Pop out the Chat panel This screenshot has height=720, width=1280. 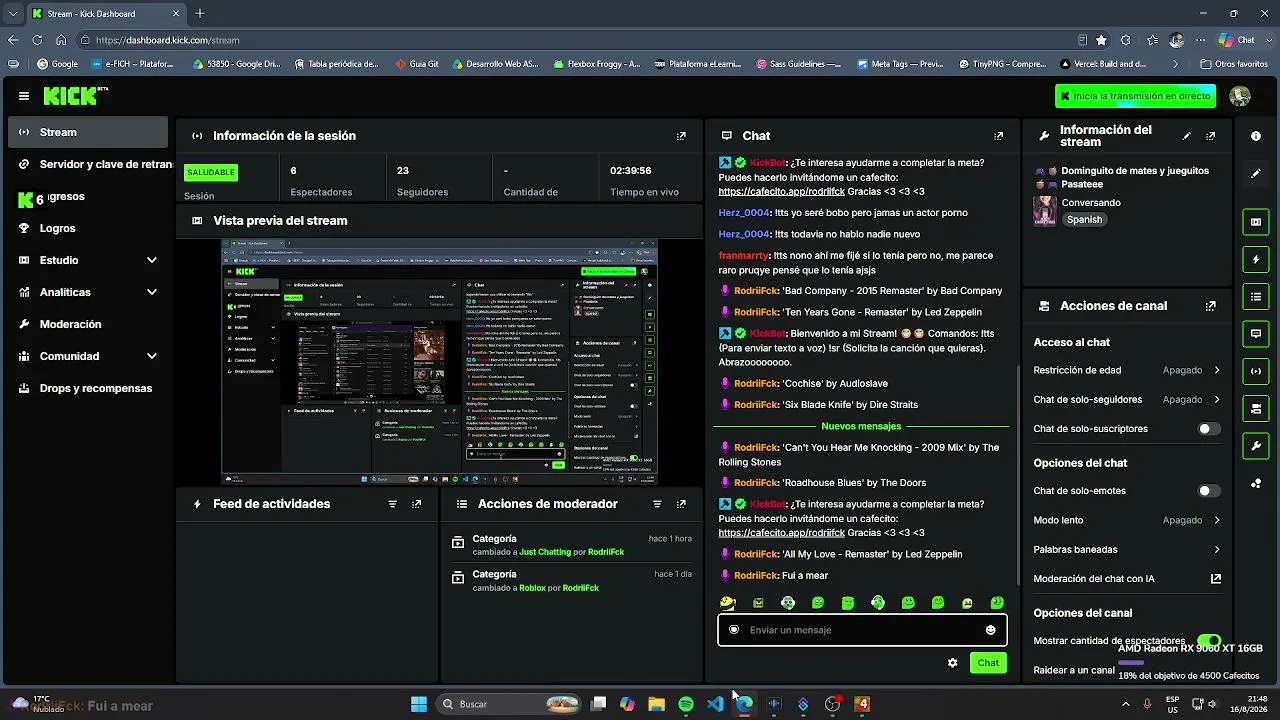[x=998, y=136]
